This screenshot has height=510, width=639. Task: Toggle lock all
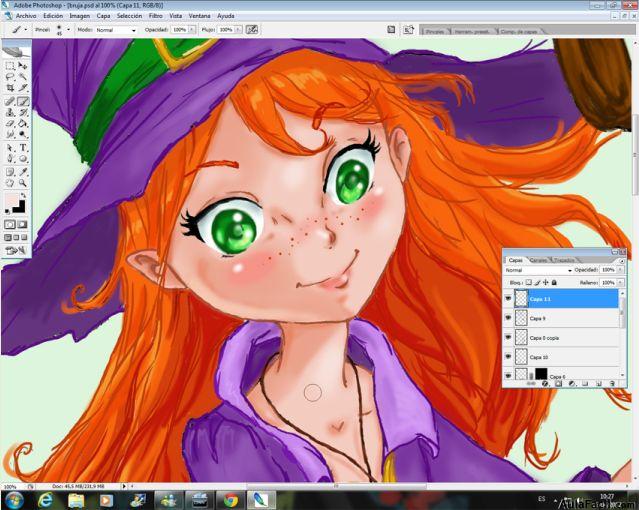554,282
